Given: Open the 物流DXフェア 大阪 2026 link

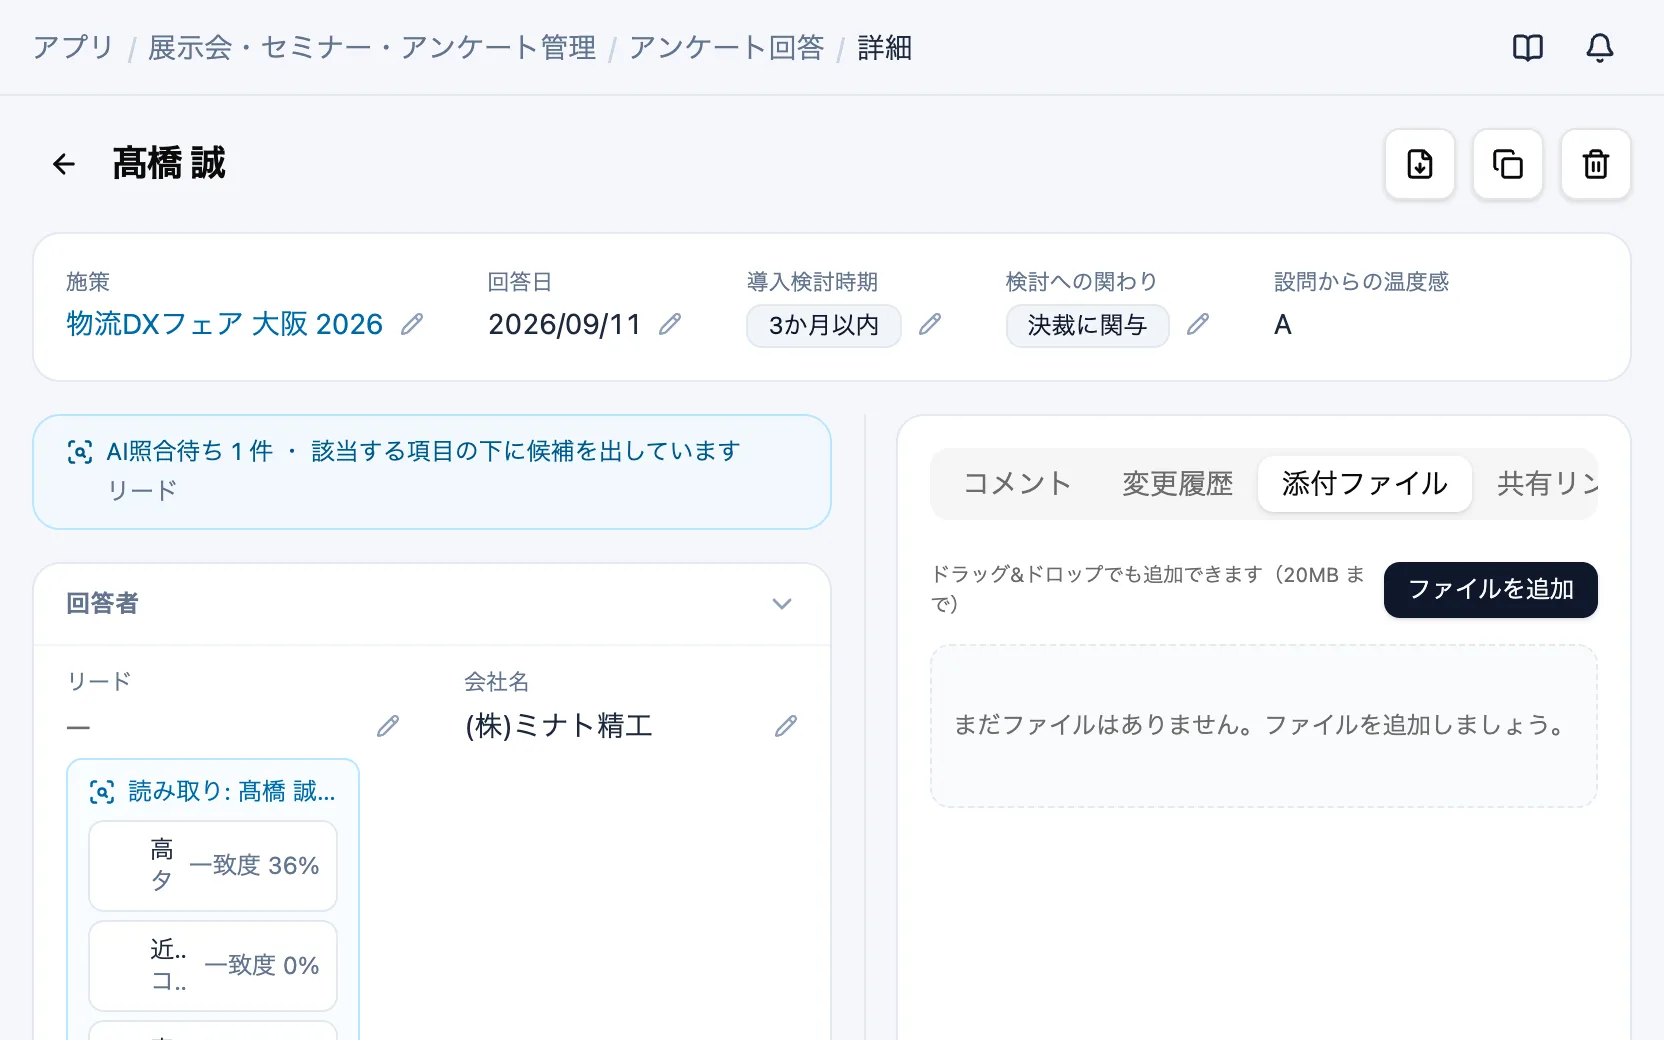Looking at the screenshot, I should 225,324.
